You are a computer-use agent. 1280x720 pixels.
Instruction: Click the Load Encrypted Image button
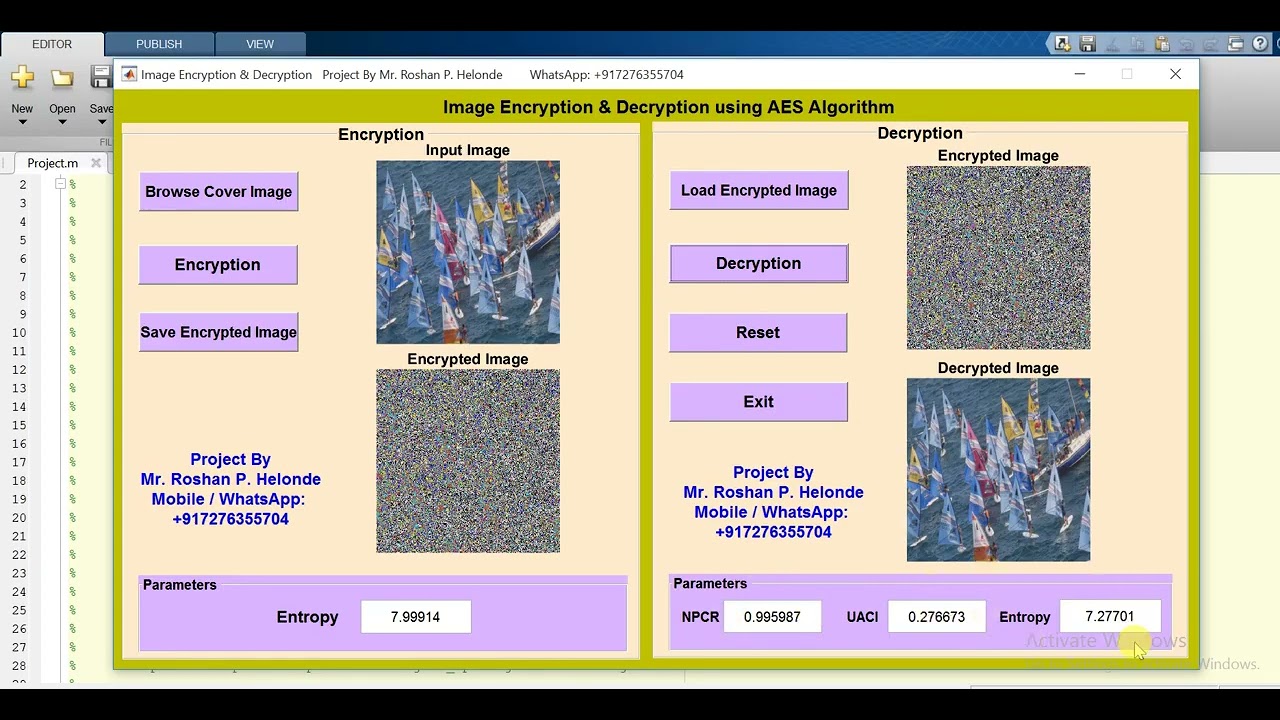click(x=759, y=190)
